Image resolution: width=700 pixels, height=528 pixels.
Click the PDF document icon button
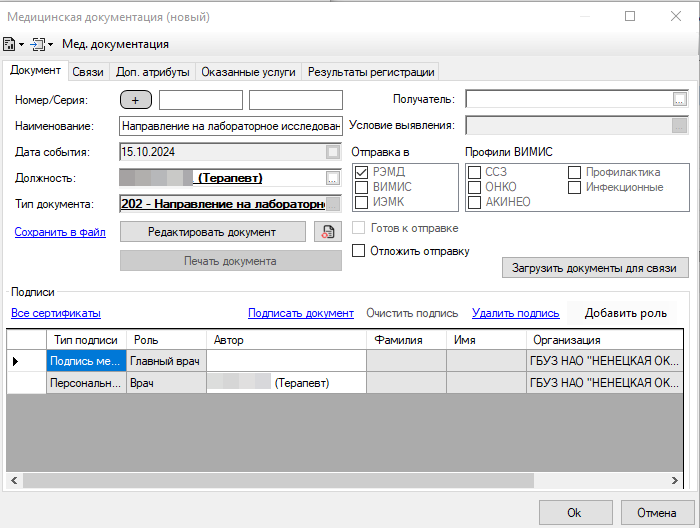328,232
